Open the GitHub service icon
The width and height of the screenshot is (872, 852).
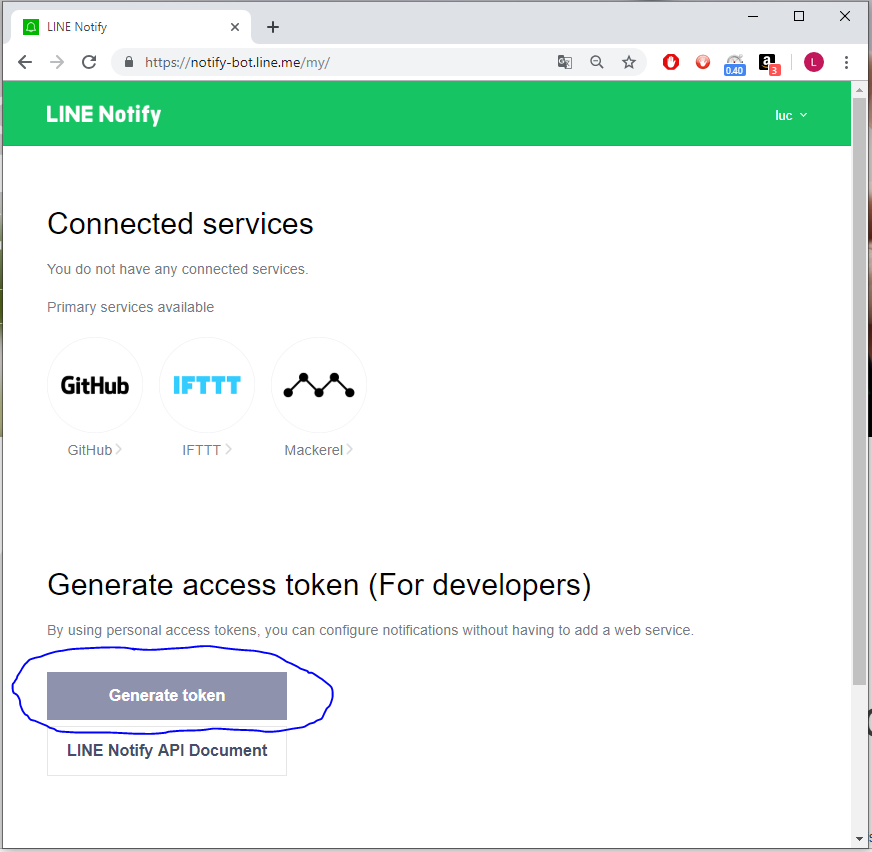tap(95, 385)
